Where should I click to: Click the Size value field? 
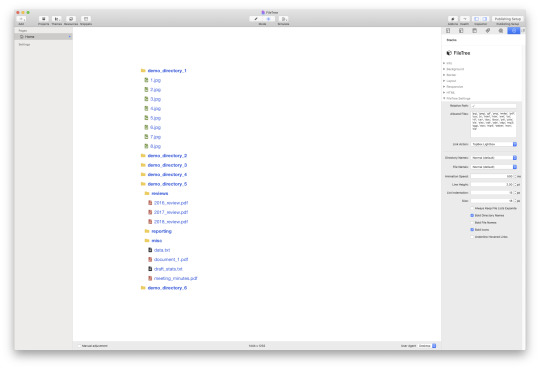pyautogui.click(x=492, y=201)
